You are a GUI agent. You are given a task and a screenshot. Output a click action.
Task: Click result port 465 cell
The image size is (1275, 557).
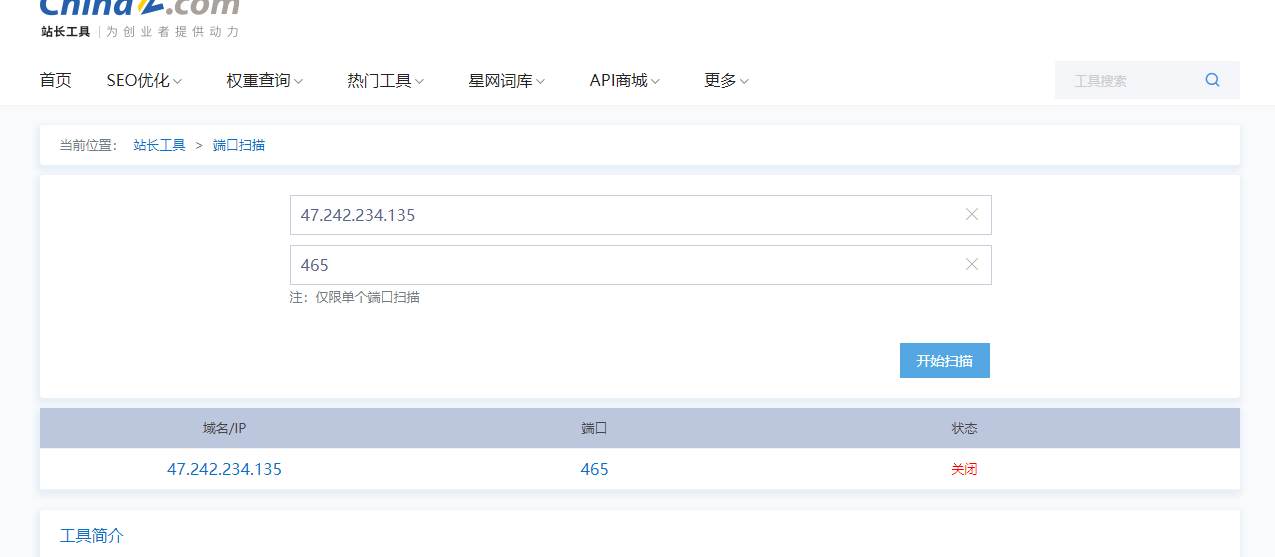594,469
